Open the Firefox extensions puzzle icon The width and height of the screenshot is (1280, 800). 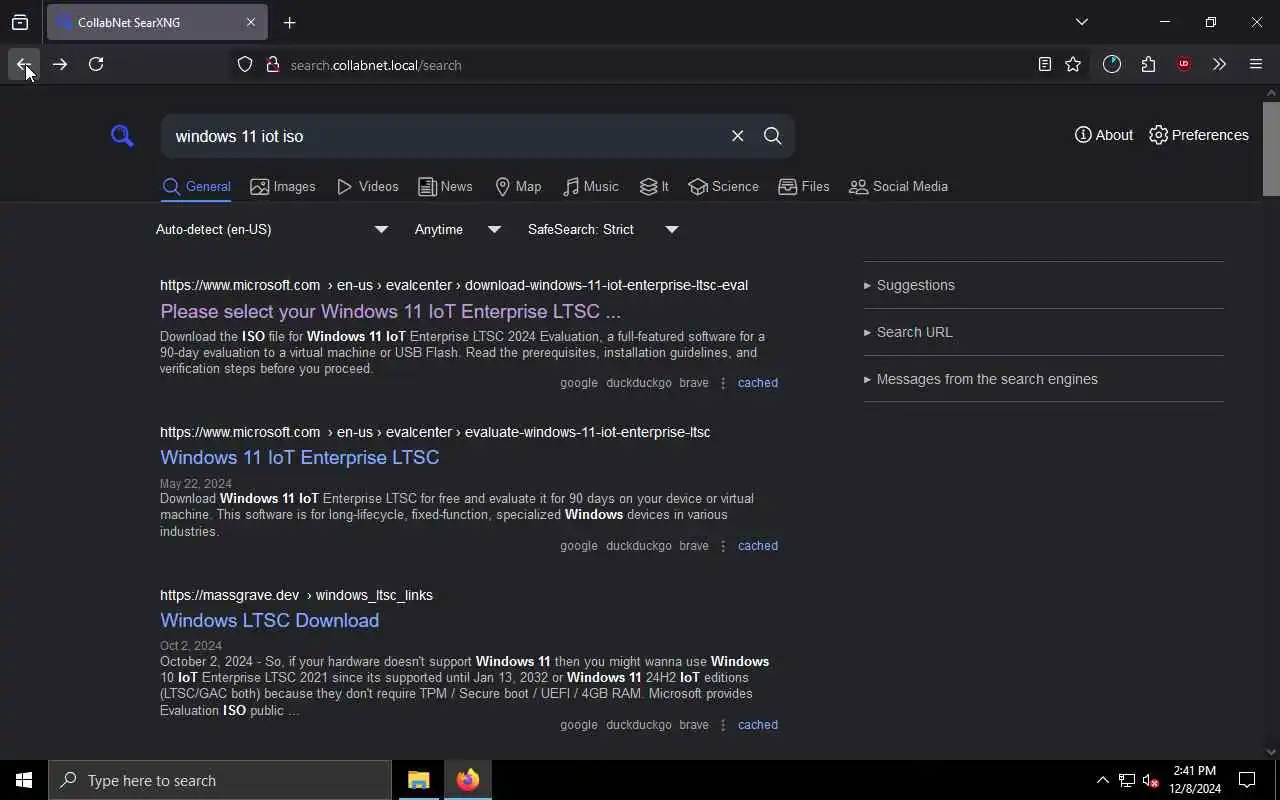(x=1148, y=64)
